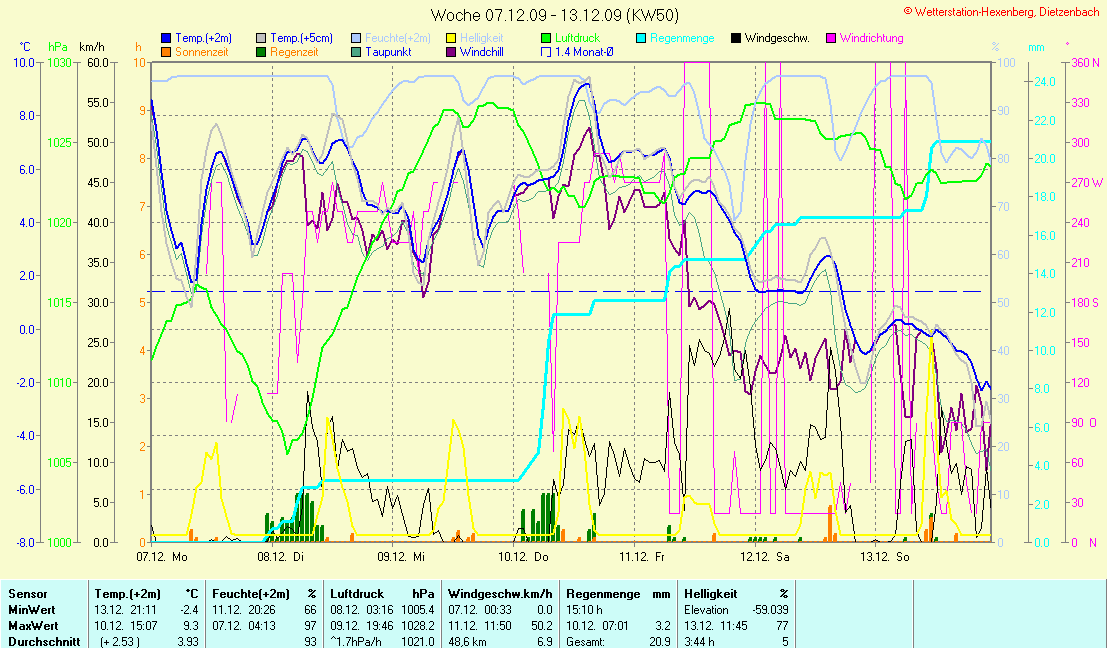Click the green Luftdruck legend square
This screenshot has width=1107, height=648.
click(546, 38)
